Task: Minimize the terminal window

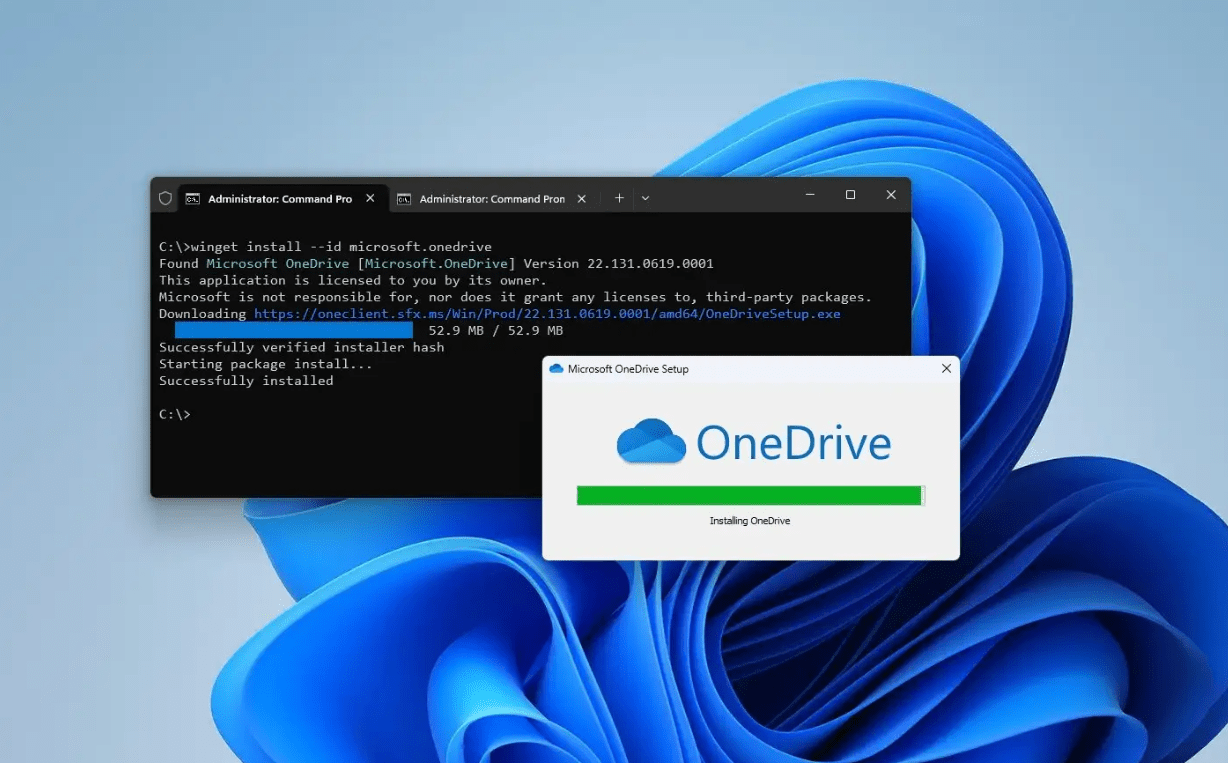Action: (x=809, y=195)
